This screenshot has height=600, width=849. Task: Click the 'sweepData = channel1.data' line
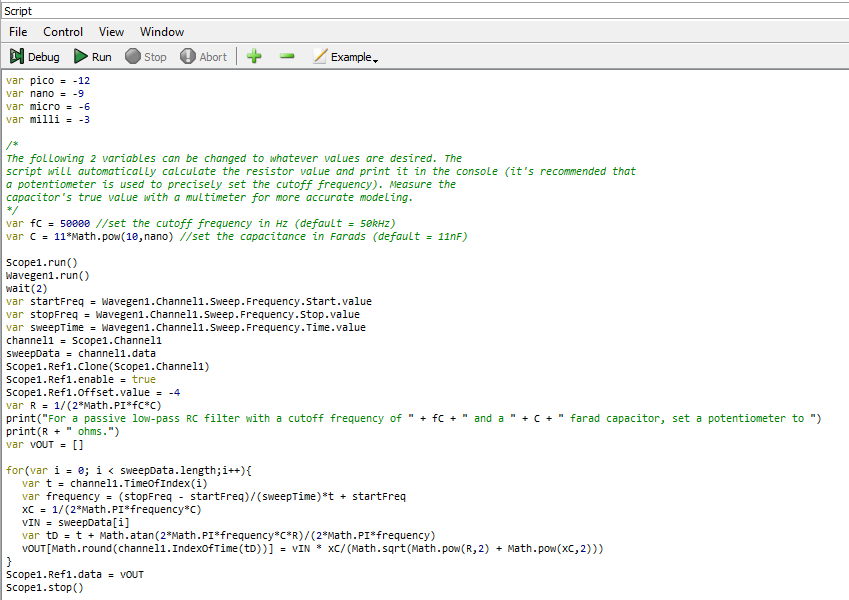81,354
